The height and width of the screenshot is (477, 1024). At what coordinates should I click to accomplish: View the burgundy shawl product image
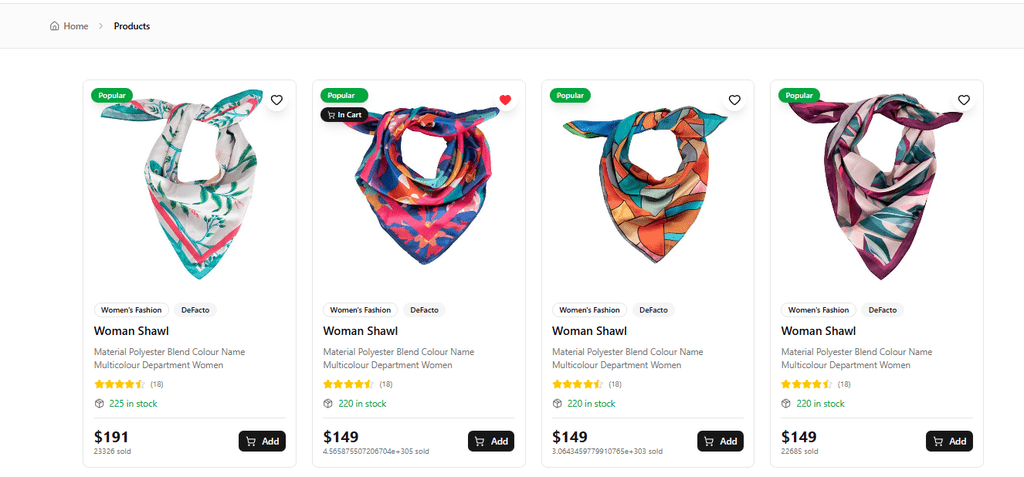[877, 185]
